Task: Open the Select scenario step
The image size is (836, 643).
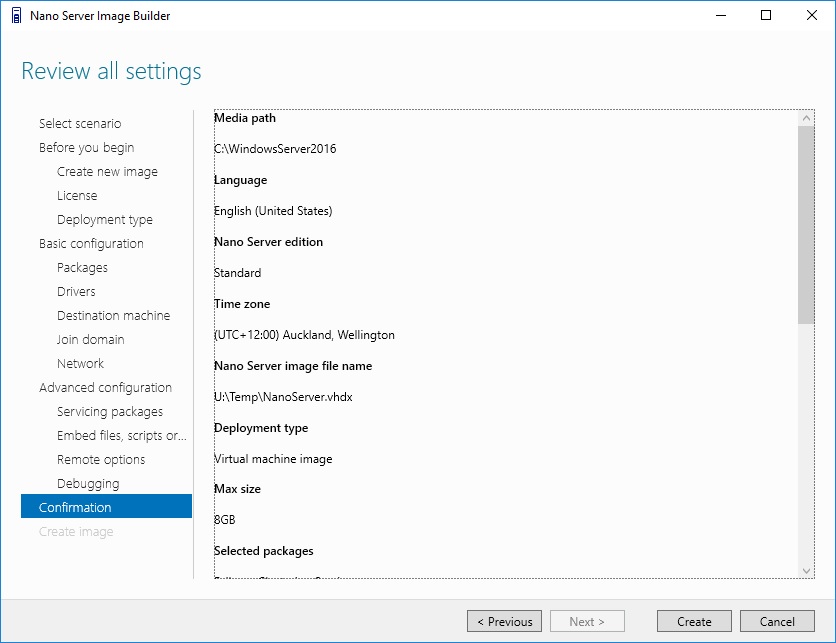Action: pos(80,124)
